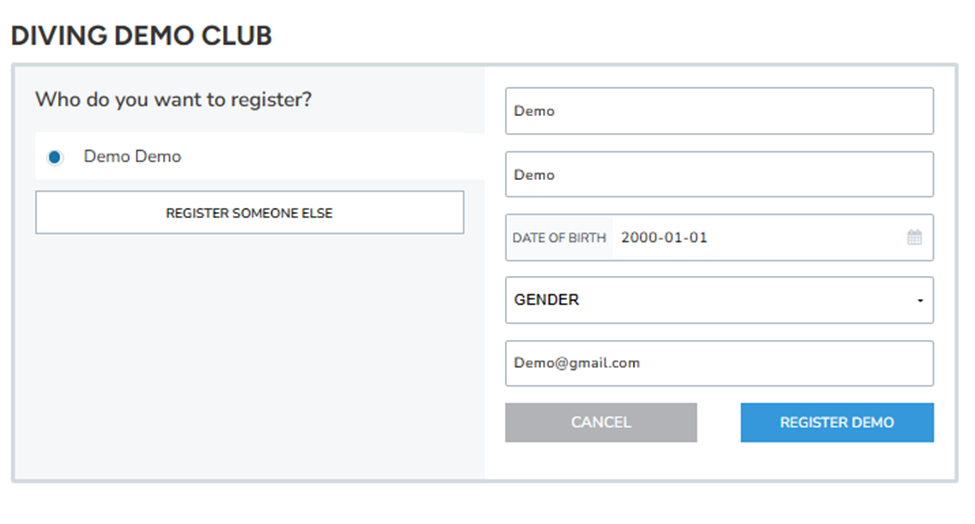The image size is (975, 524).
Task: Open the date of birth calendar picker icon
Action: click(x=914, y=238)
